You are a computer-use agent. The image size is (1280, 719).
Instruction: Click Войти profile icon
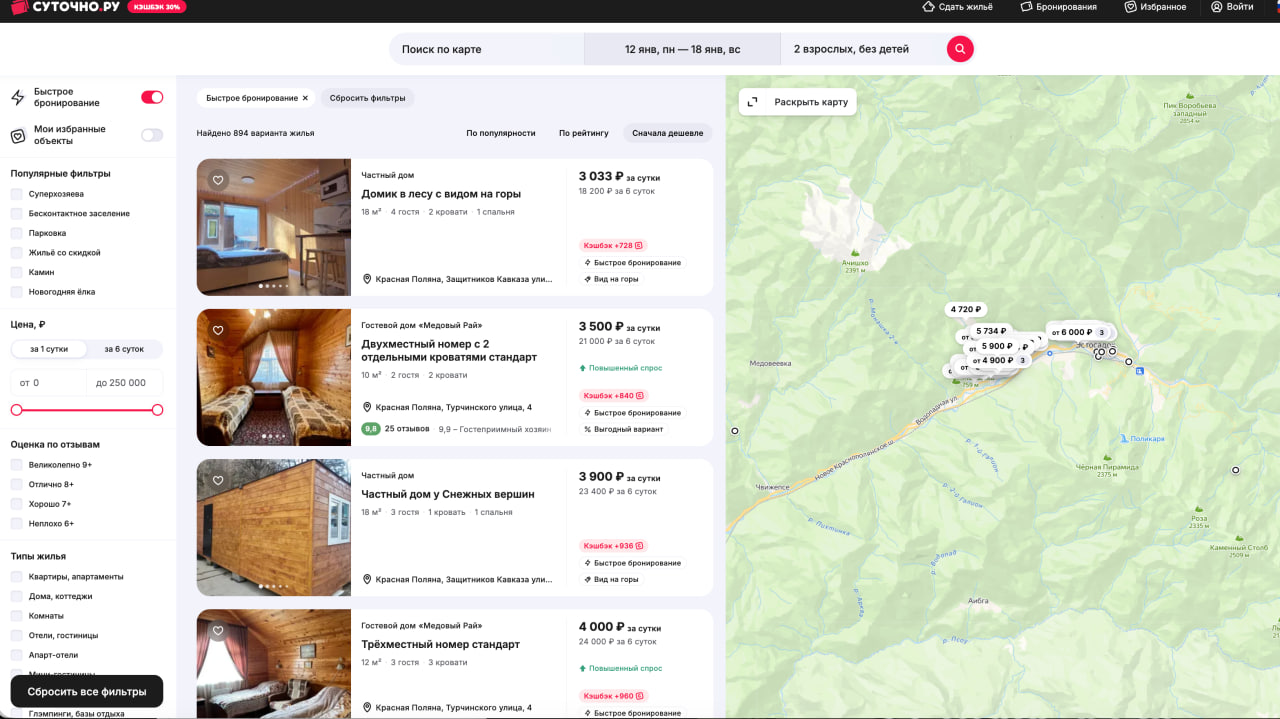1217,7
